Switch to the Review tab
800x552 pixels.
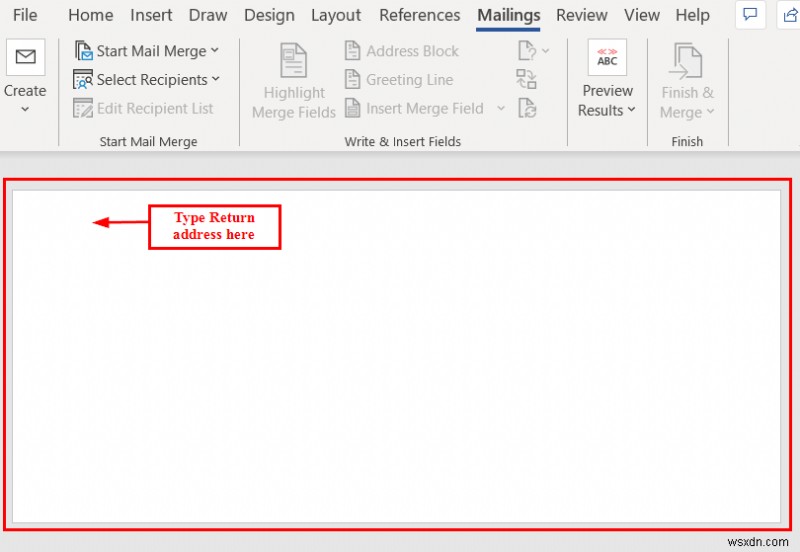pyautogui.click(x=582, y=15)
